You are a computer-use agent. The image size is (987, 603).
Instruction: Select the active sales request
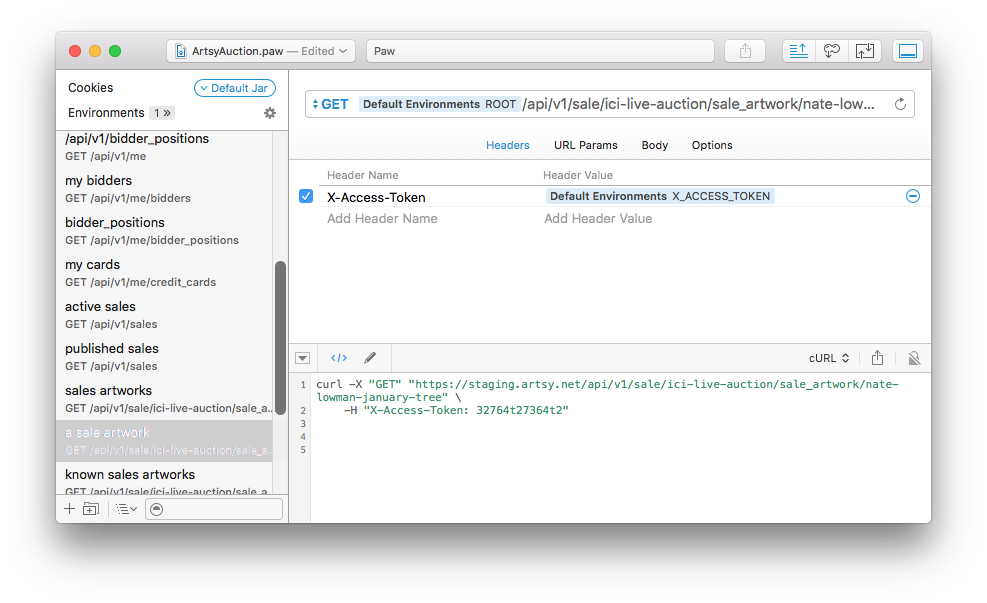(164, 315)
